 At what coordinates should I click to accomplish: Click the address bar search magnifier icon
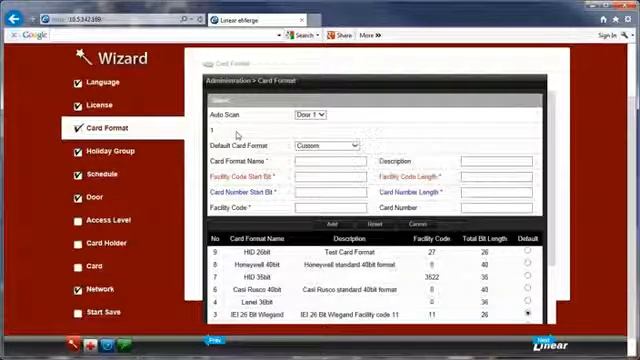click(183, 19)
